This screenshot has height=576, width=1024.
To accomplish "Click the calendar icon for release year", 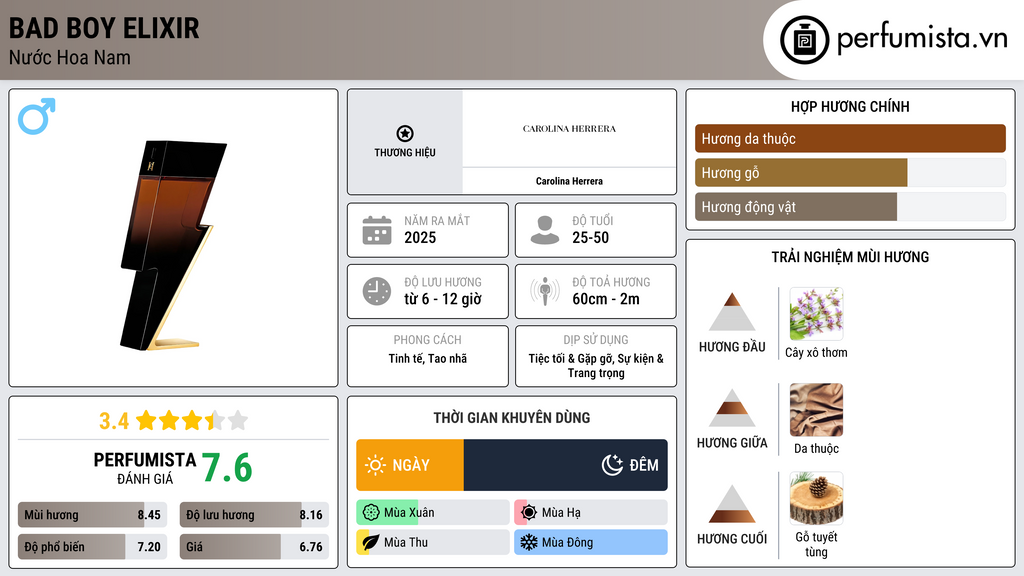I will pos(377,230).
